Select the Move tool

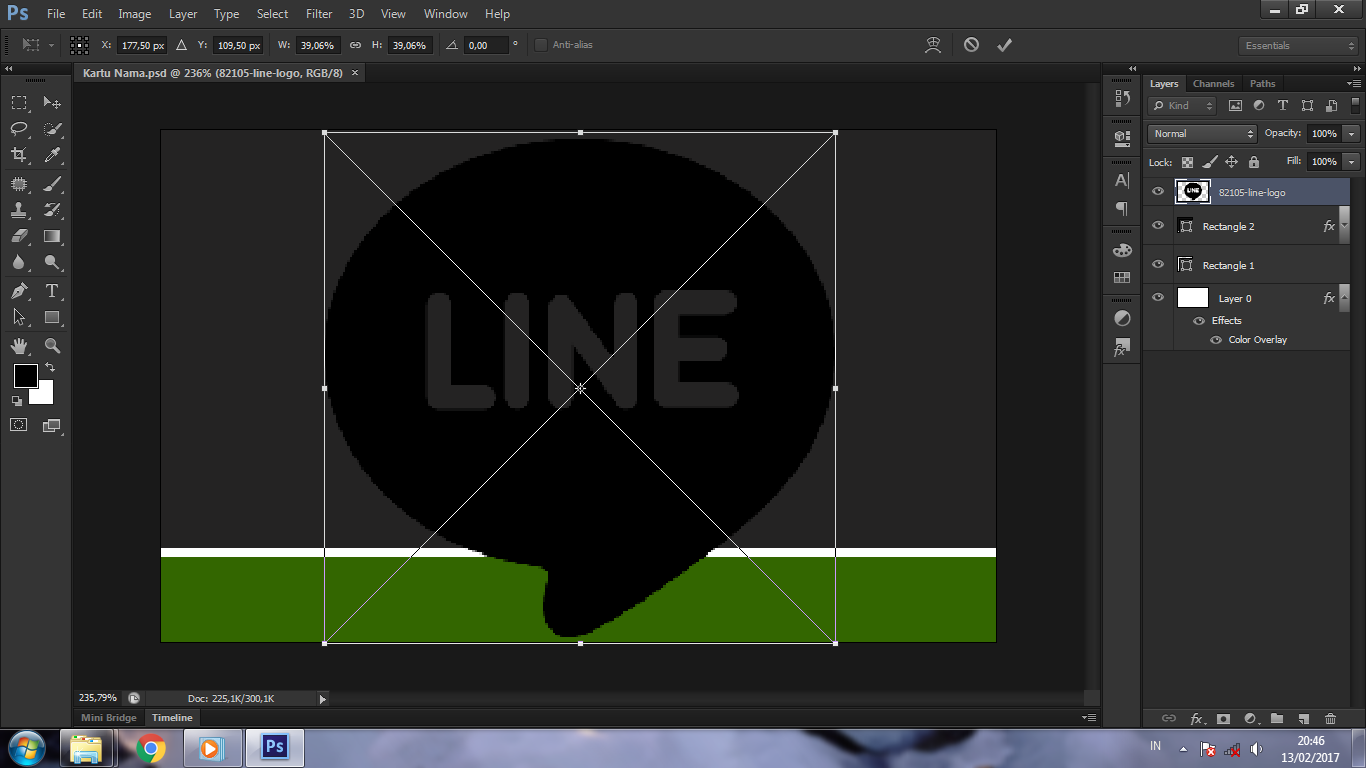[52, 102]
